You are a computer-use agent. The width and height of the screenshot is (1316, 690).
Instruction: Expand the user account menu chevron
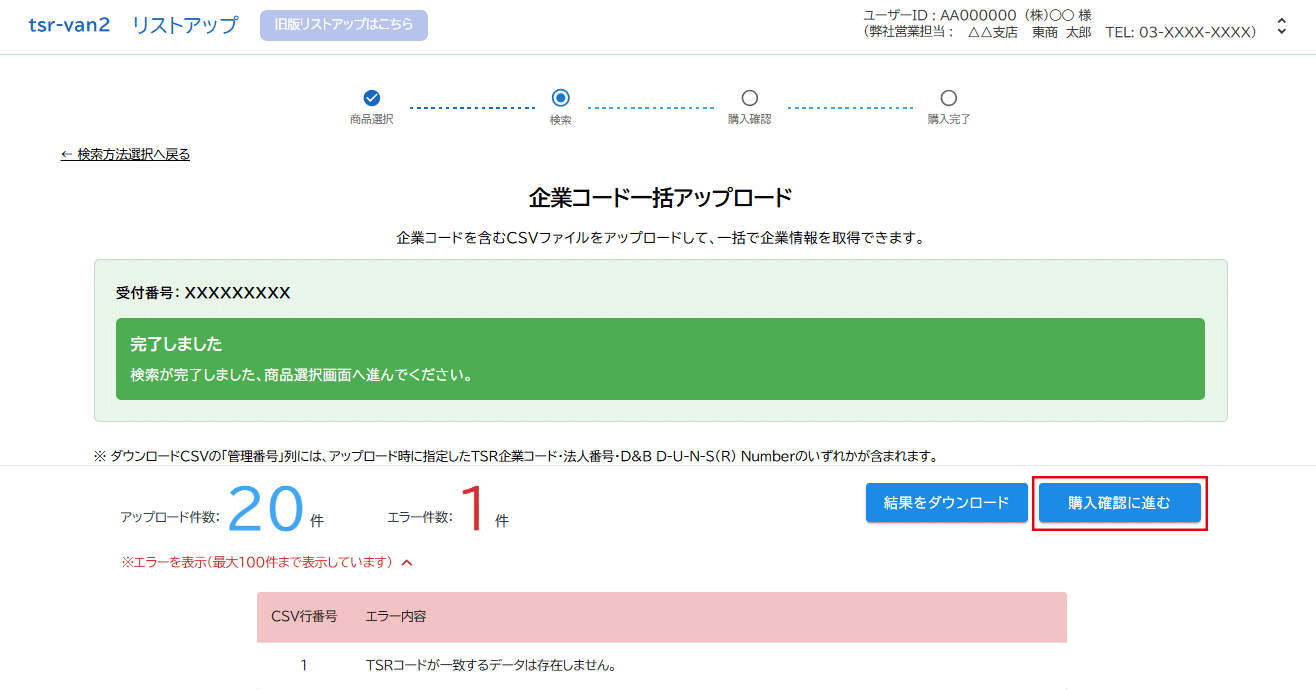[1282, 27]
